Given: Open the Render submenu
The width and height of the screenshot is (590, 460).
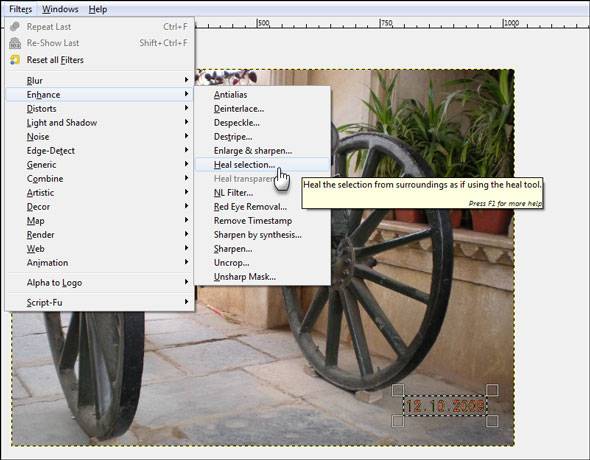Looking at the screenshot, I should 99,235.
